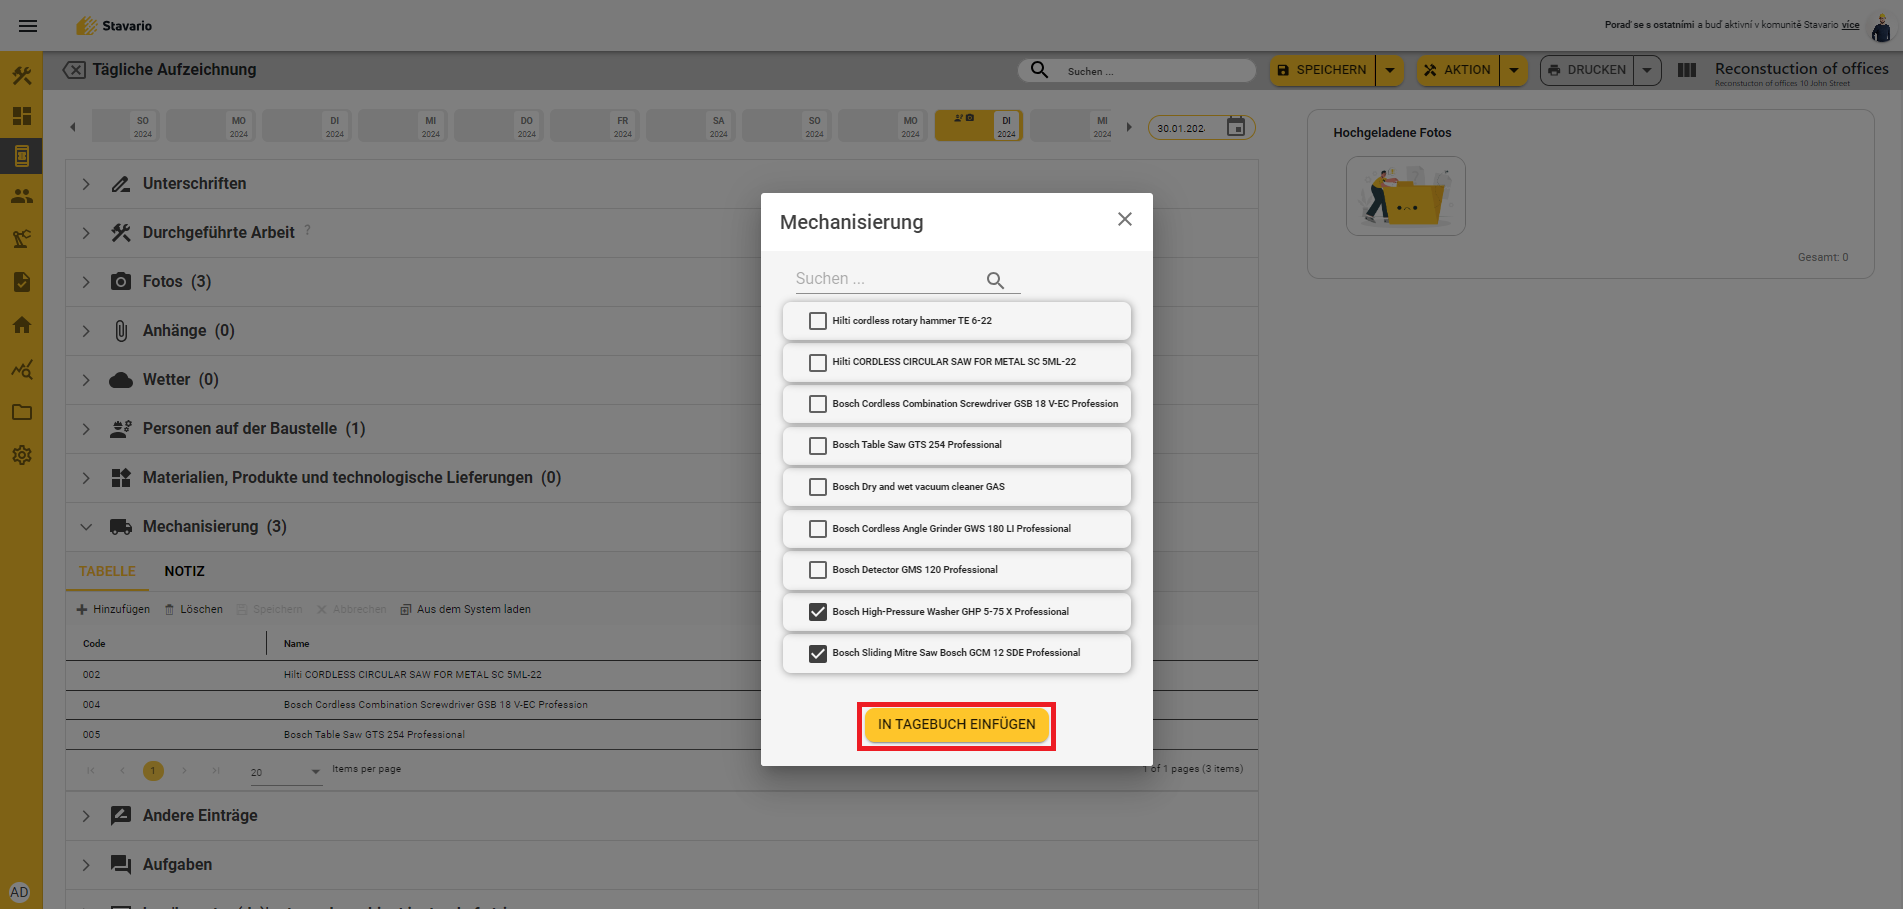Expand Personen auf der Baustelle section
The image size is (1903, 909).
[86, 429]
